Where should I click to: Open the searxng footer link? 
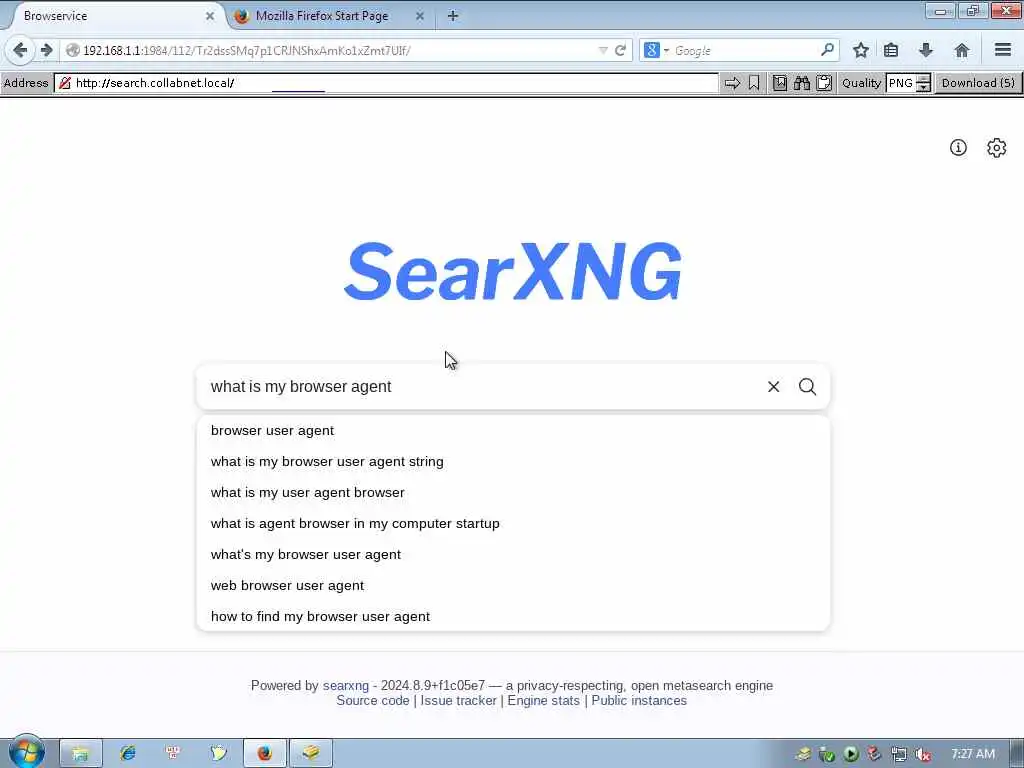pyautogui.click(x=345, y=686)
